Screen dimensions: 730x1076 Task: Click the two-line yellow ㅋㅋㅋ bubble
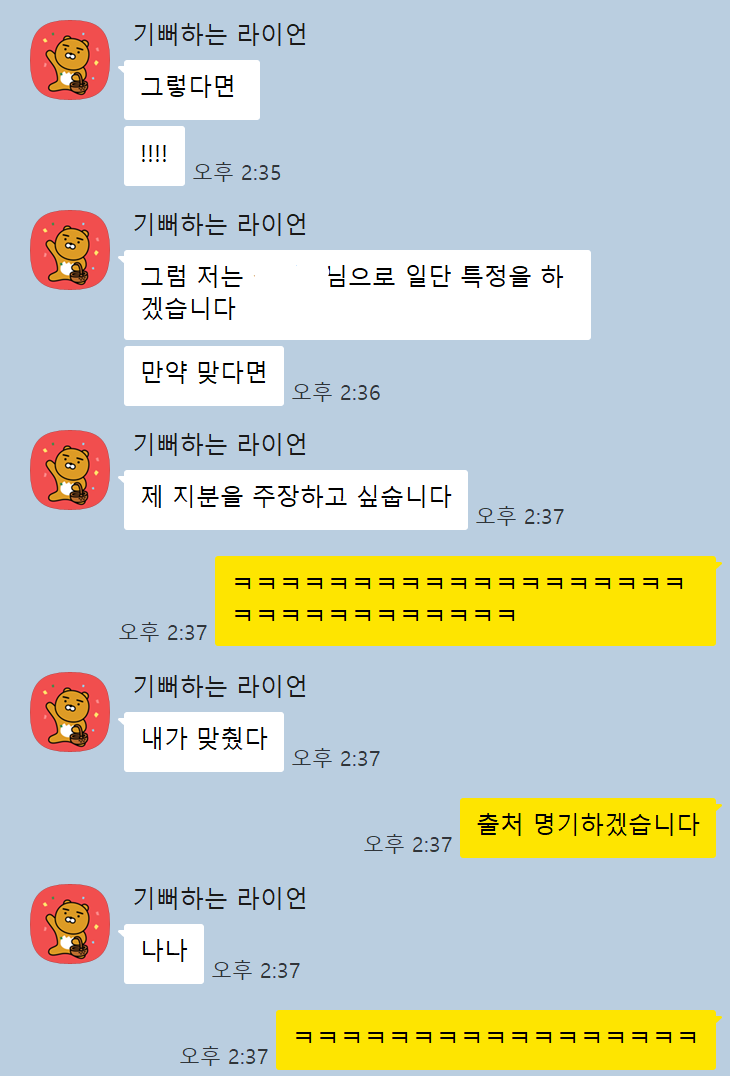tap(465, 601)
